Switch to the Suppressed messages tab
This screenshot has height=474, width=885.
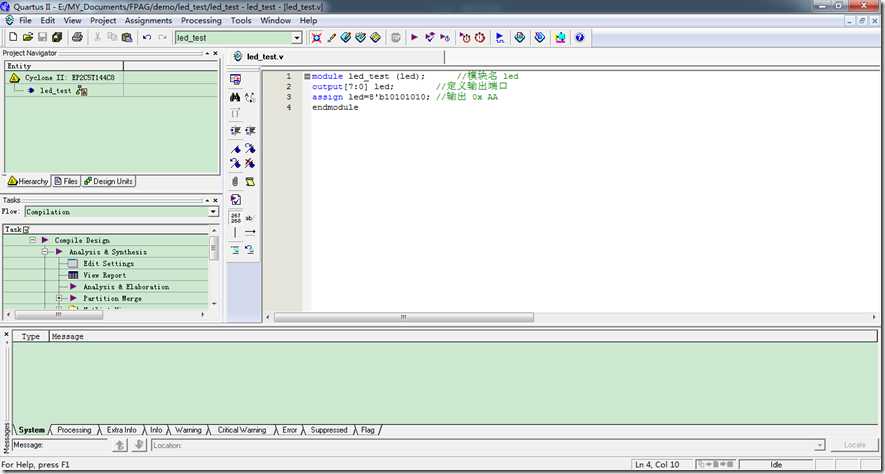[329, 430]
